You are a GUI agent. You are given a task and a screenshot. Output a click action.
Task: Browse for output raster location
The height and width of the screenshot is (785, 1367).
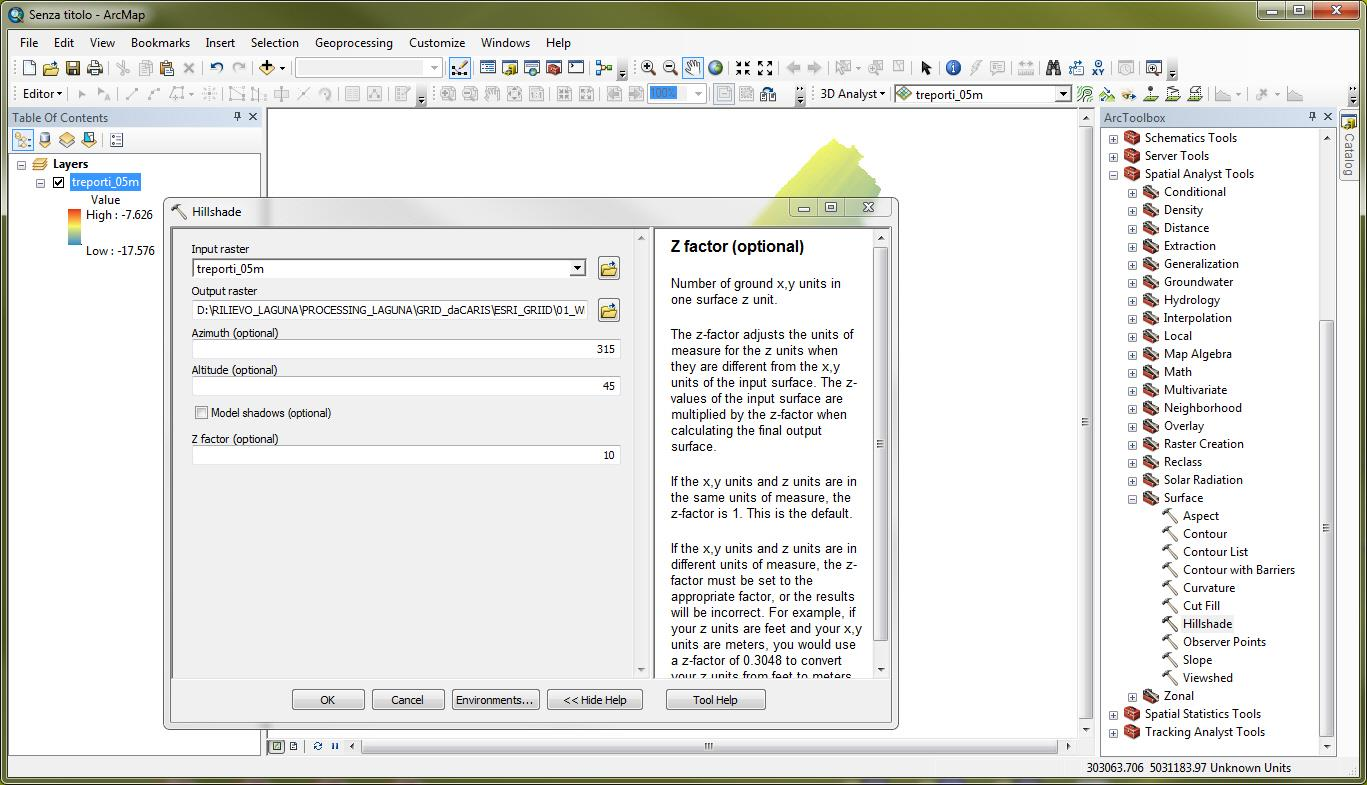tap(608, 310)
